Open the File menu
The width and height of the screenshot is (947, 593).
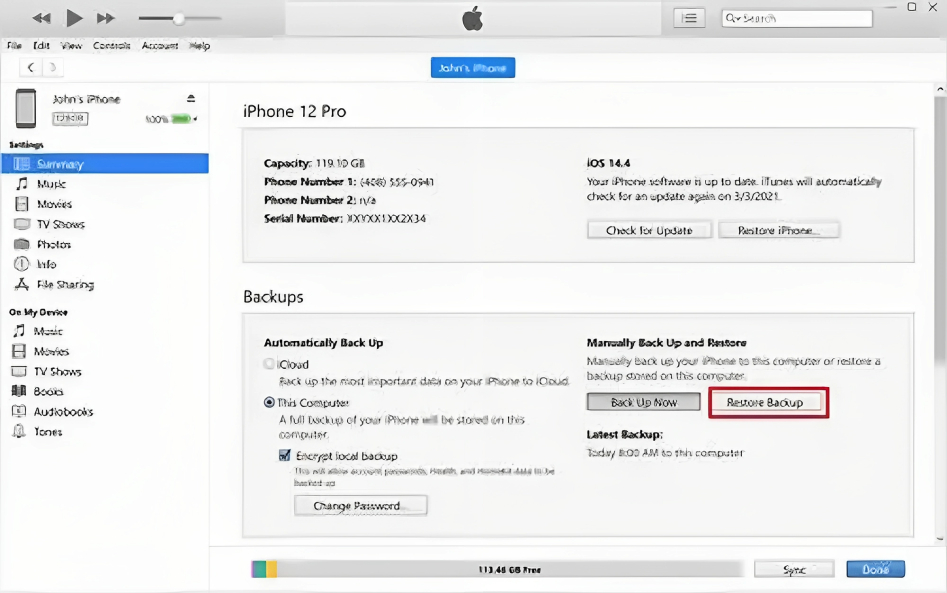(14, 45)
